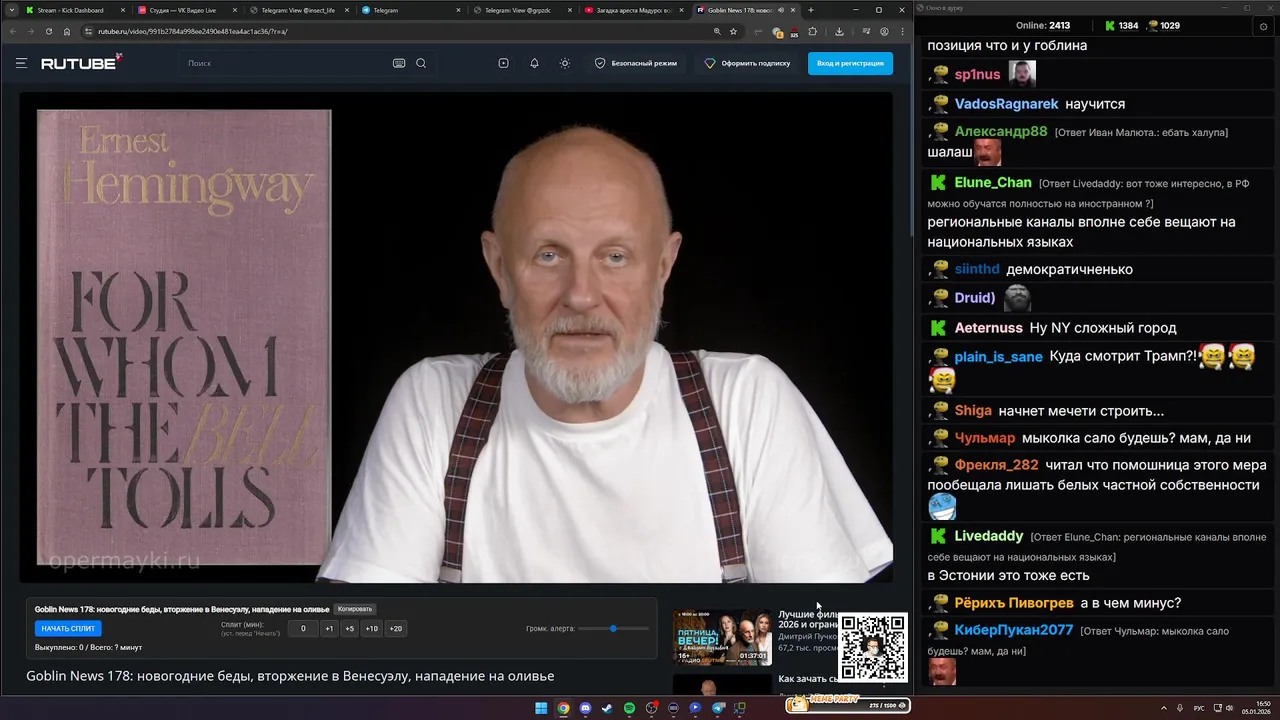The image size is (1280, 720).
Task: Open Discord from taskbar
Action: point(585,708)
